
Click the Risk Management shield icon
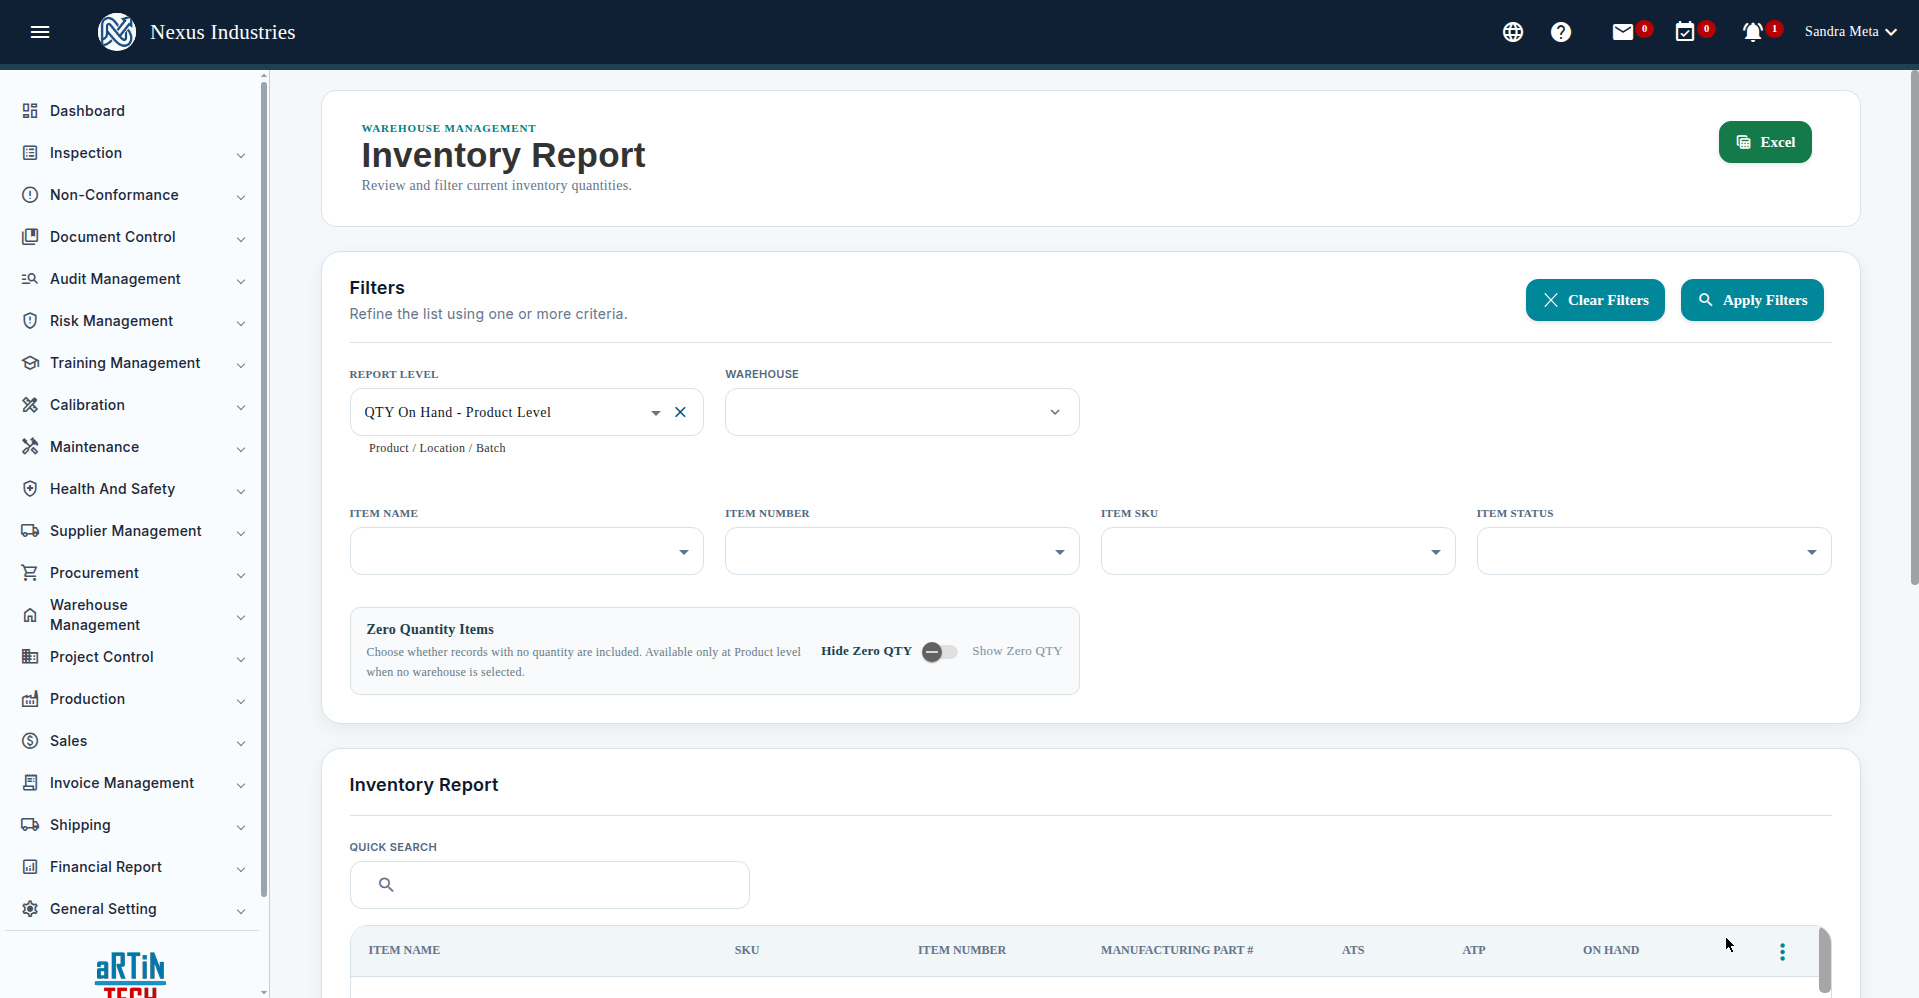pos(30,321)
